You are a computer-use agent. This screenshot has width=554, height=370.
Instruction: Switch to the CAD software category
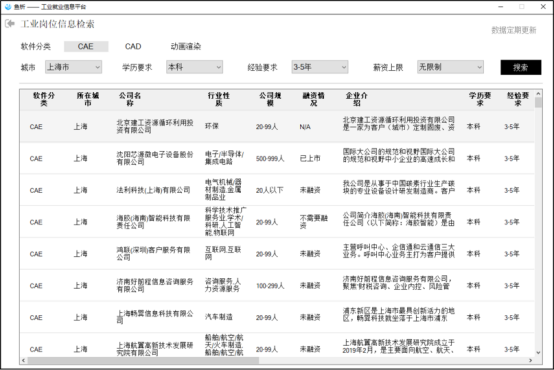pos(133,46)
